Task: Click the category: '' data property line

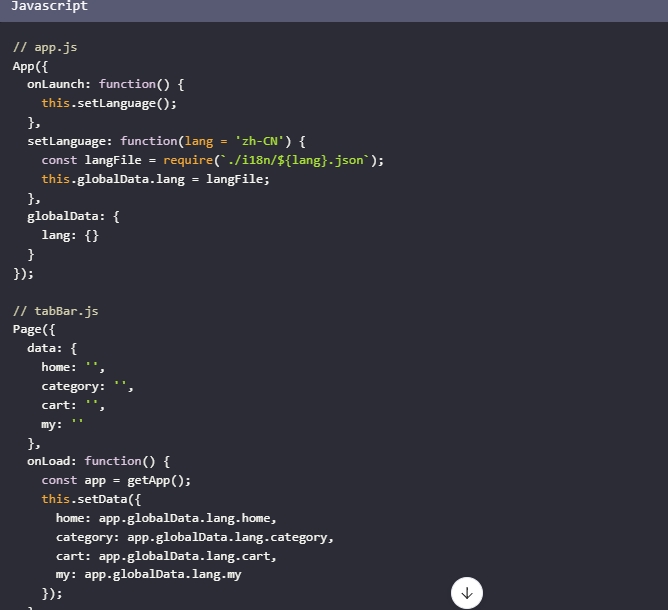Action: coord(87,386)
